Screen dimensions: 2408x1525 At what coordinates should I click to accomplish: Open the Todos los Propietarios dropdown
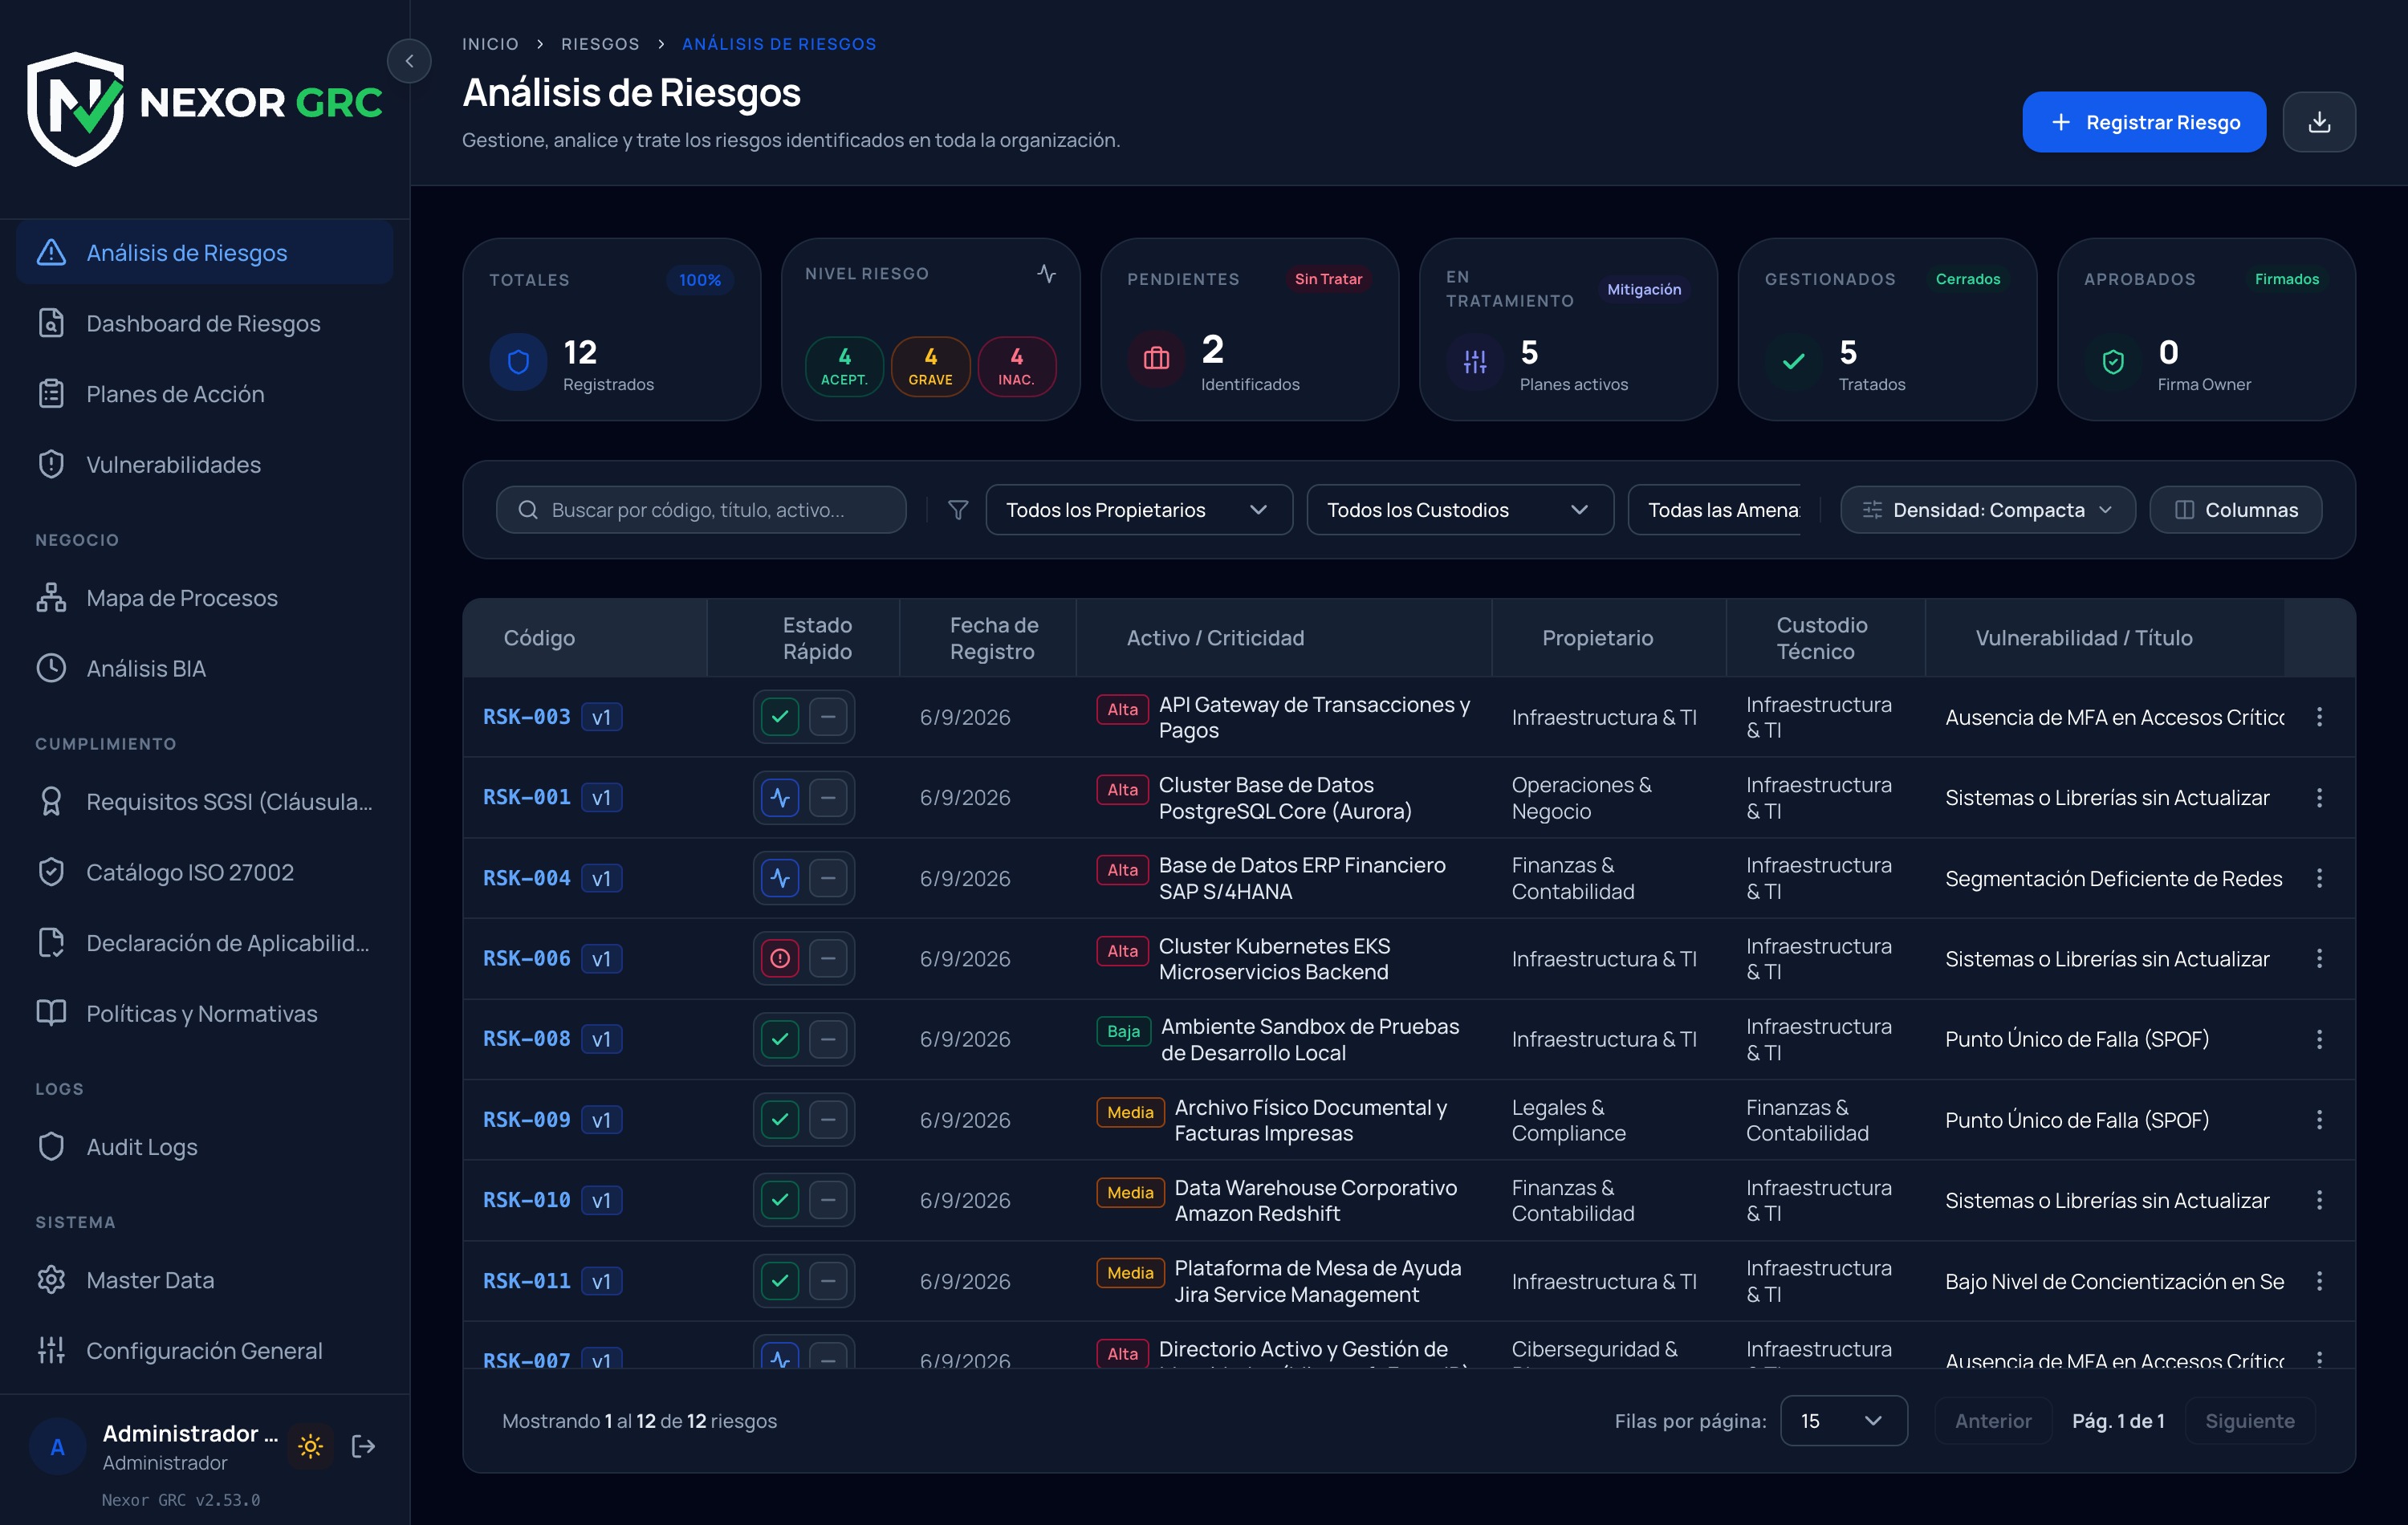pyautogui.click(x=1139, y=510)
